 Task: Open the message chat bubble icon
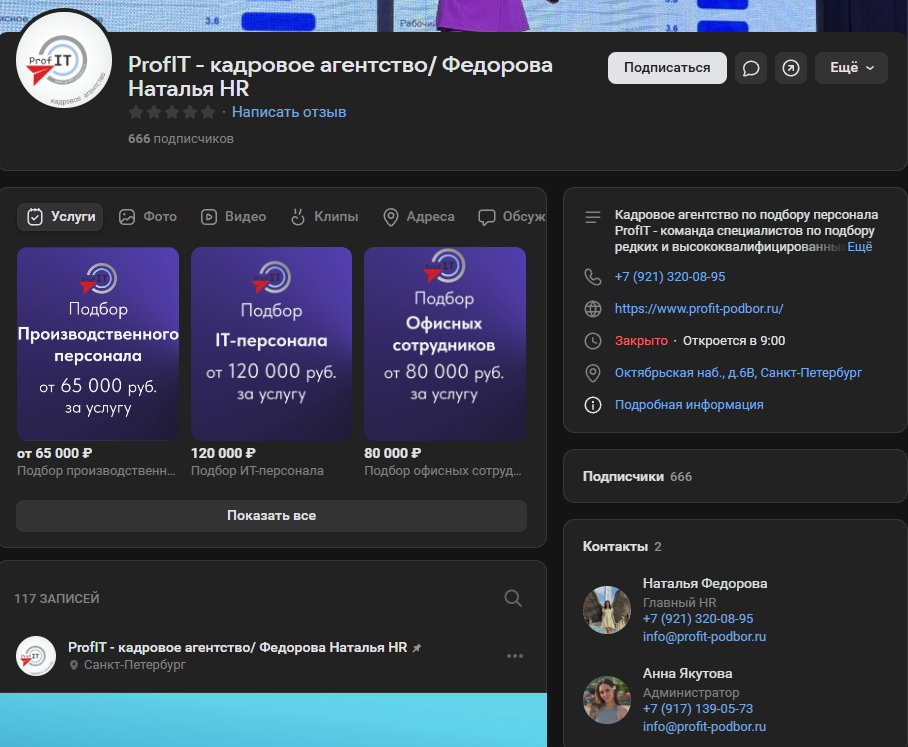pos(751,68)
